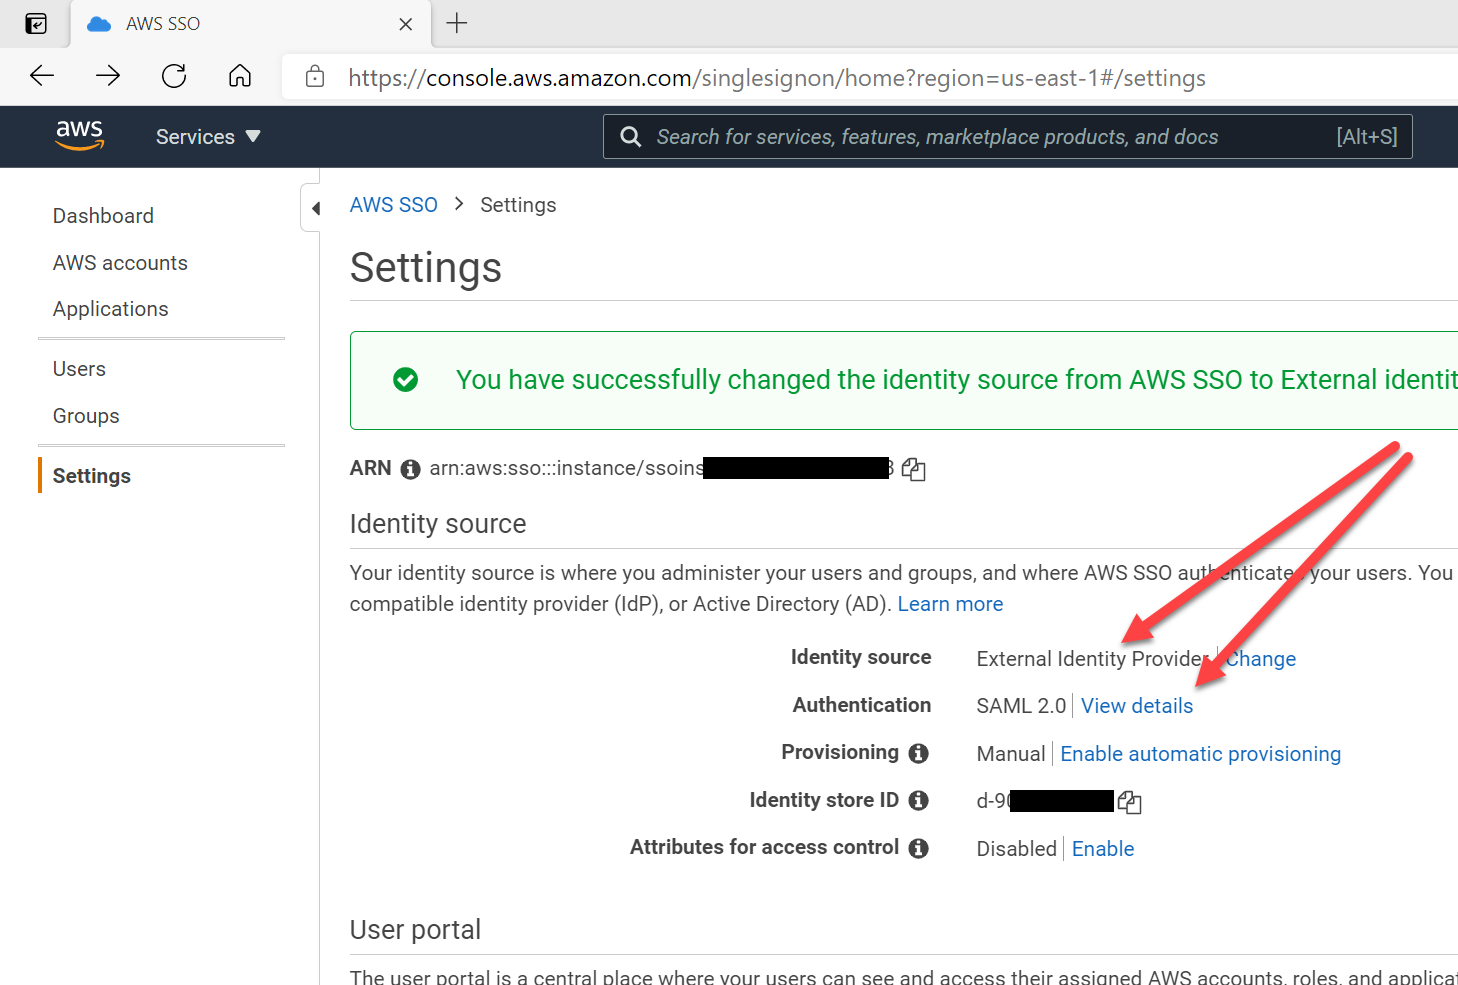Refresh the page in the browser

tap(174, 76)
